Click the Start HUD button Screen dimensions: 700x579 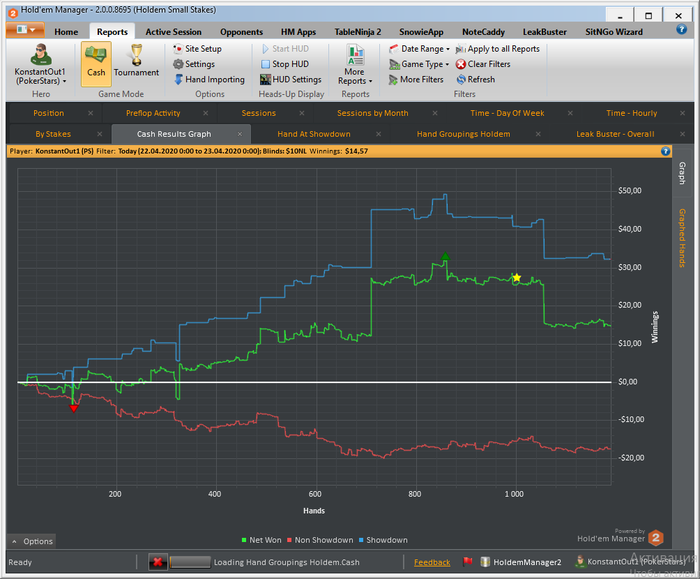(x=285, y=49)
